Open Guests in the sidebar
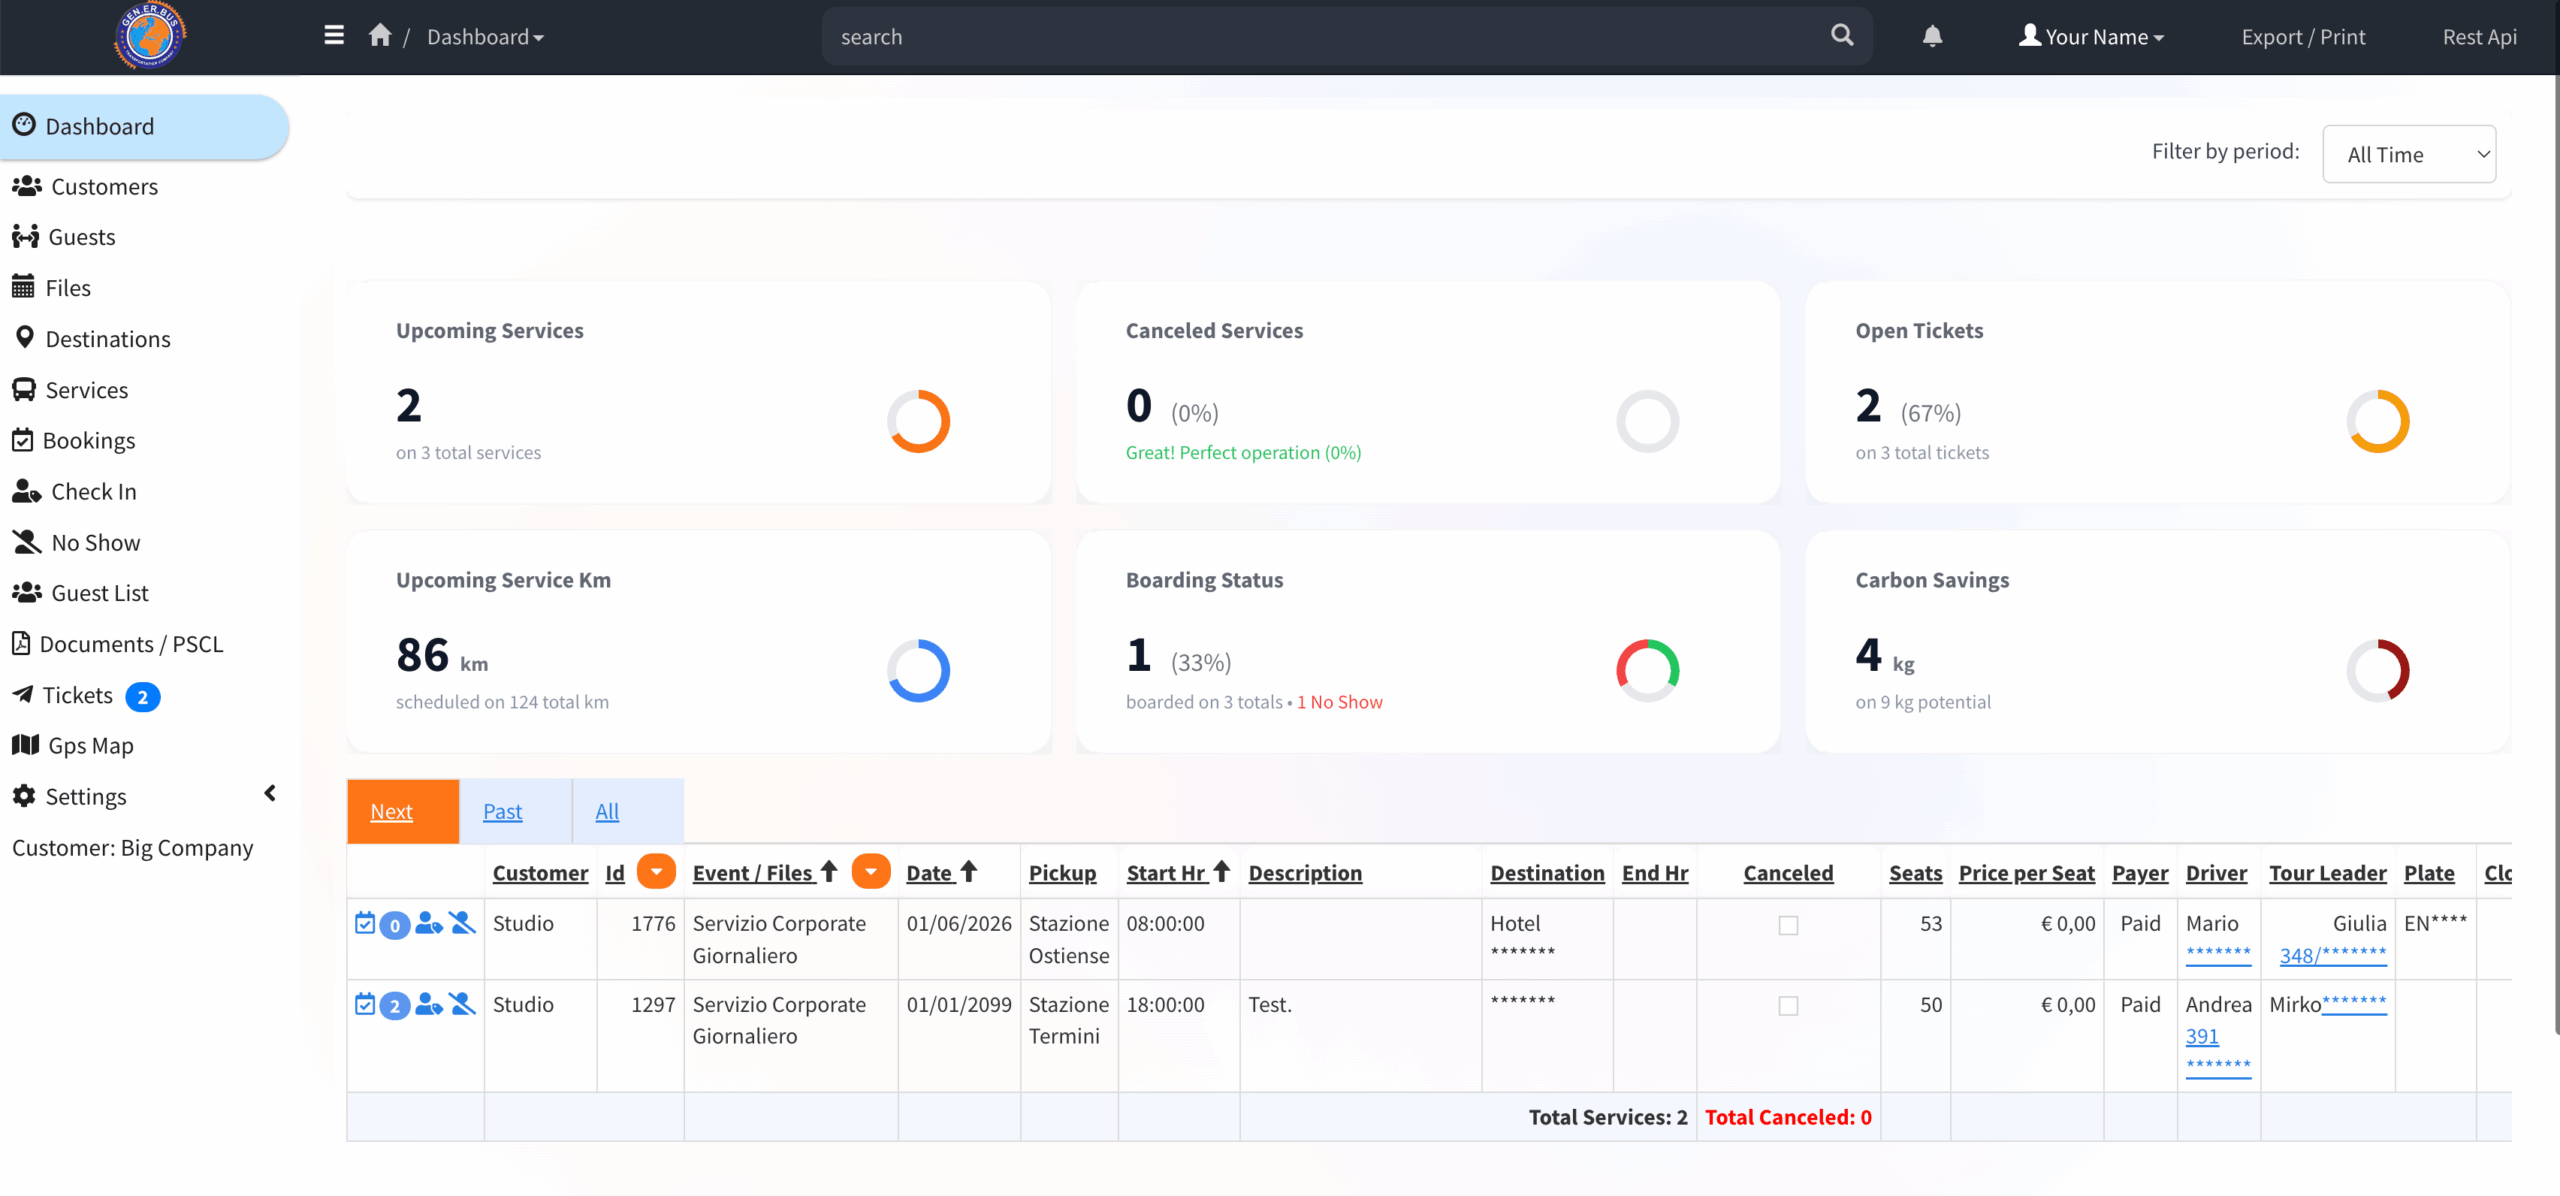Viewport: 2560px width, 1196px height. click(64, 237)
